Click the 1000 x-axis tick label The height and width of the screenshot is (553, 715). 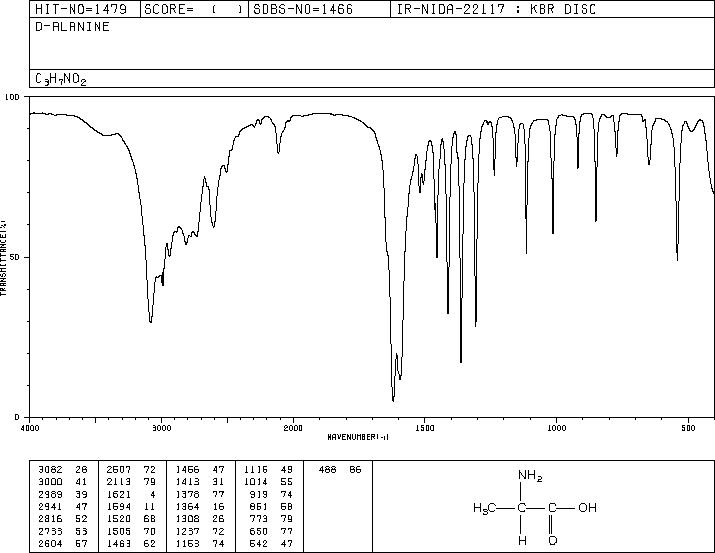(556, 428)
